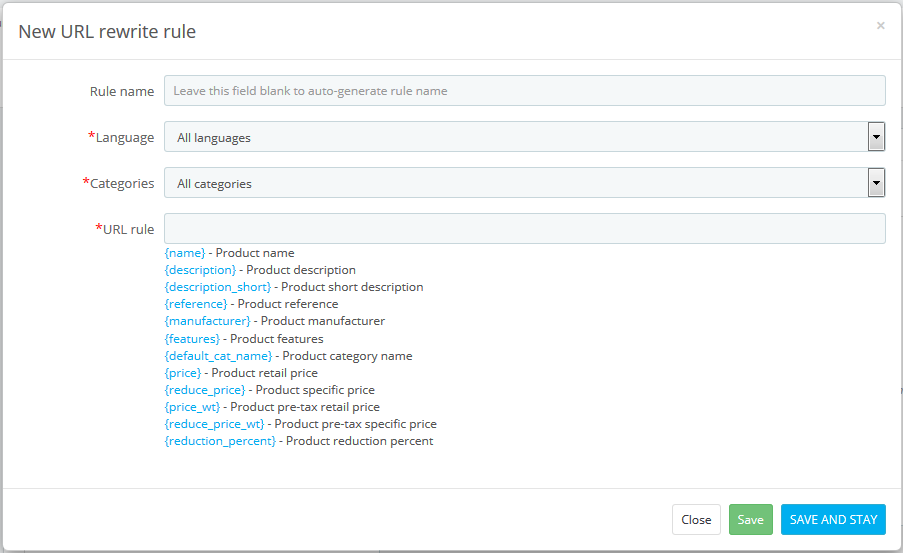This screenshot has height=553, width=903.
Task: Click the Rule name input field
Action: click(524, 91)
